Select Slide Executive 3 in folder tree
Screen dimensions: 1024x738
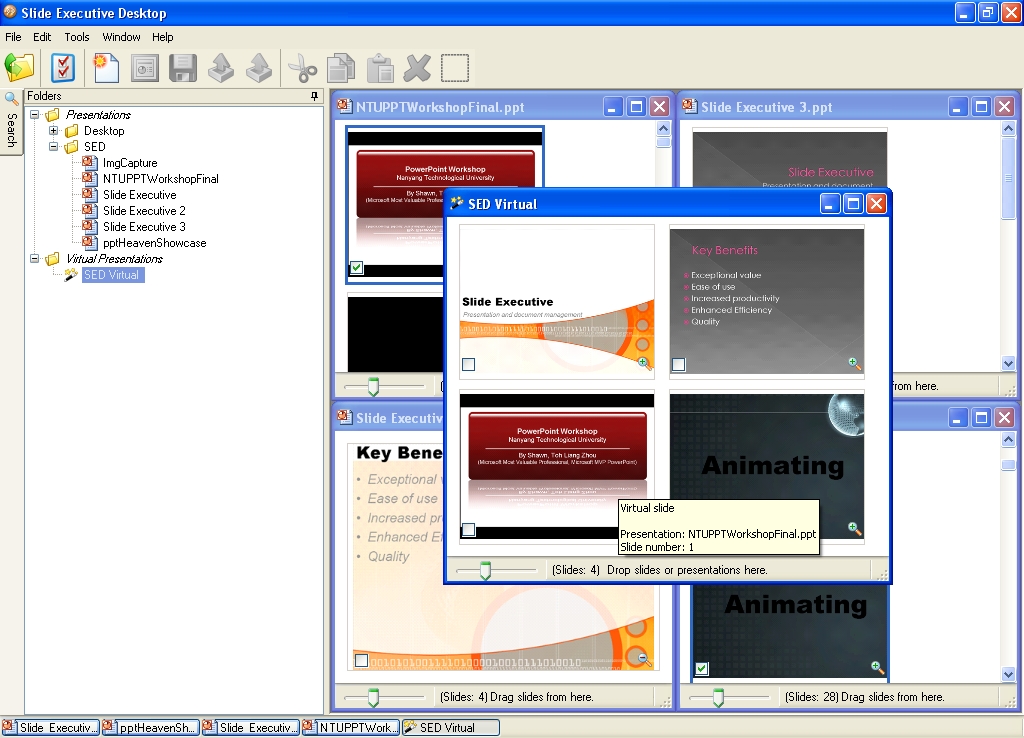(144, 227)
